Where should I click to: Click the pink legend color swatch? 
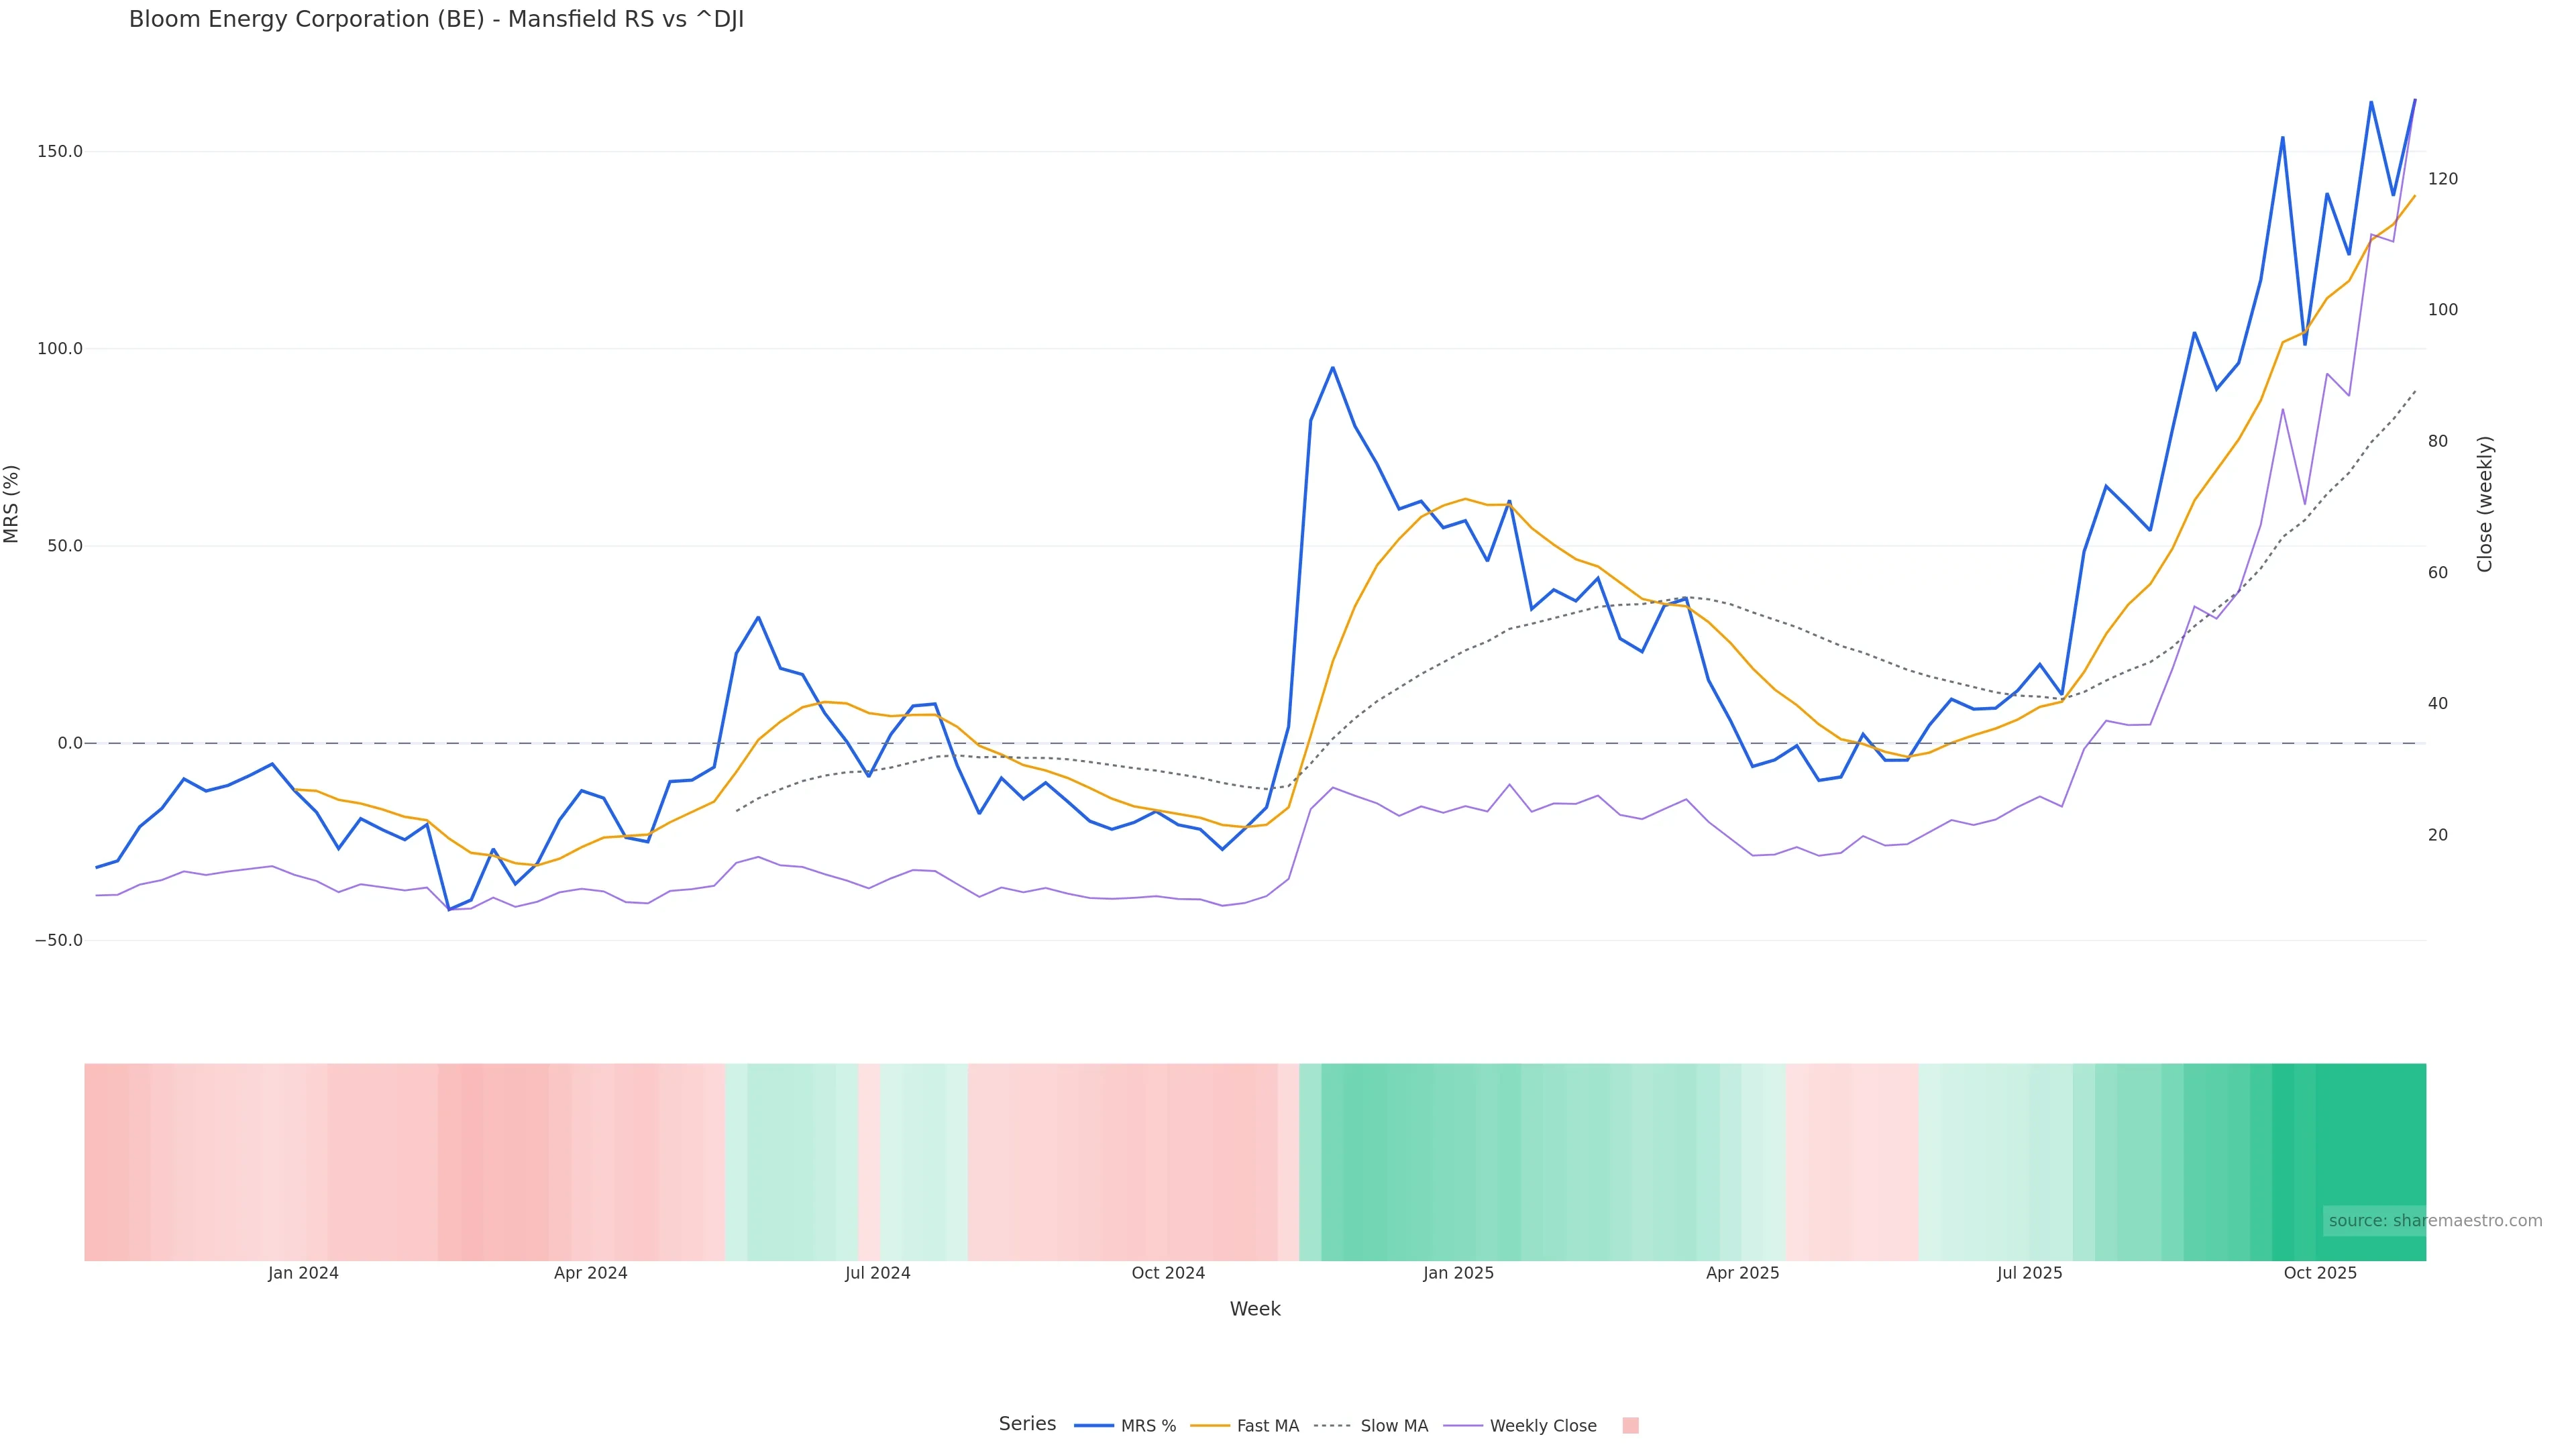click(x=1630, y=1426)
